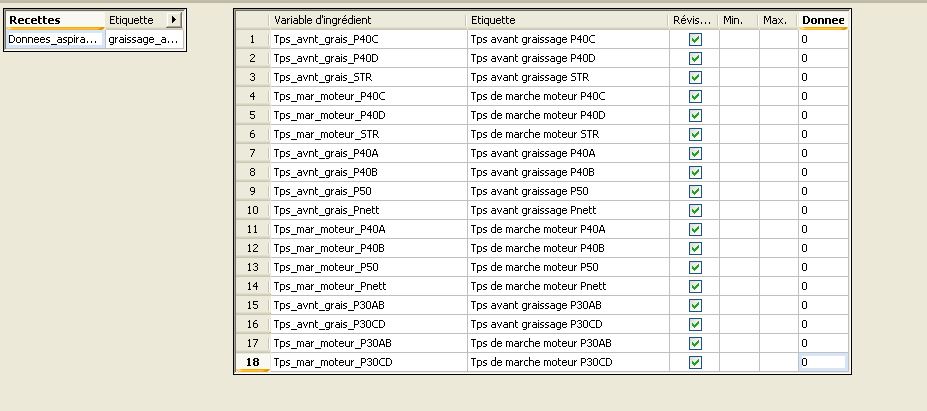Click Etiquette header in Recettes panel
The width and height of the screenshot is (927, 411).
(135, 20)
